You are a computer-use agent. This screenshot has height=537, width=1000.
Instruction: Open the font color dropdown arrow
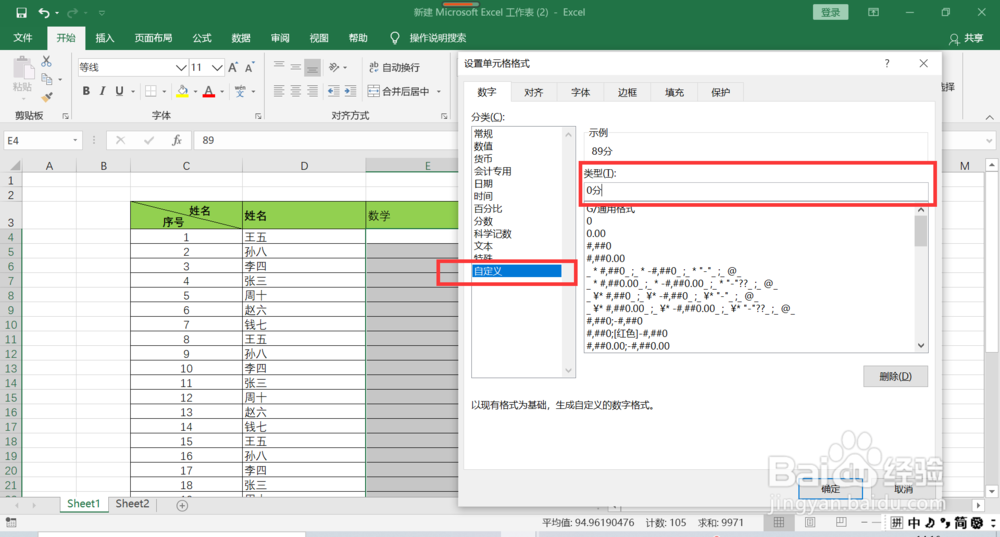(x=222, y=91)
